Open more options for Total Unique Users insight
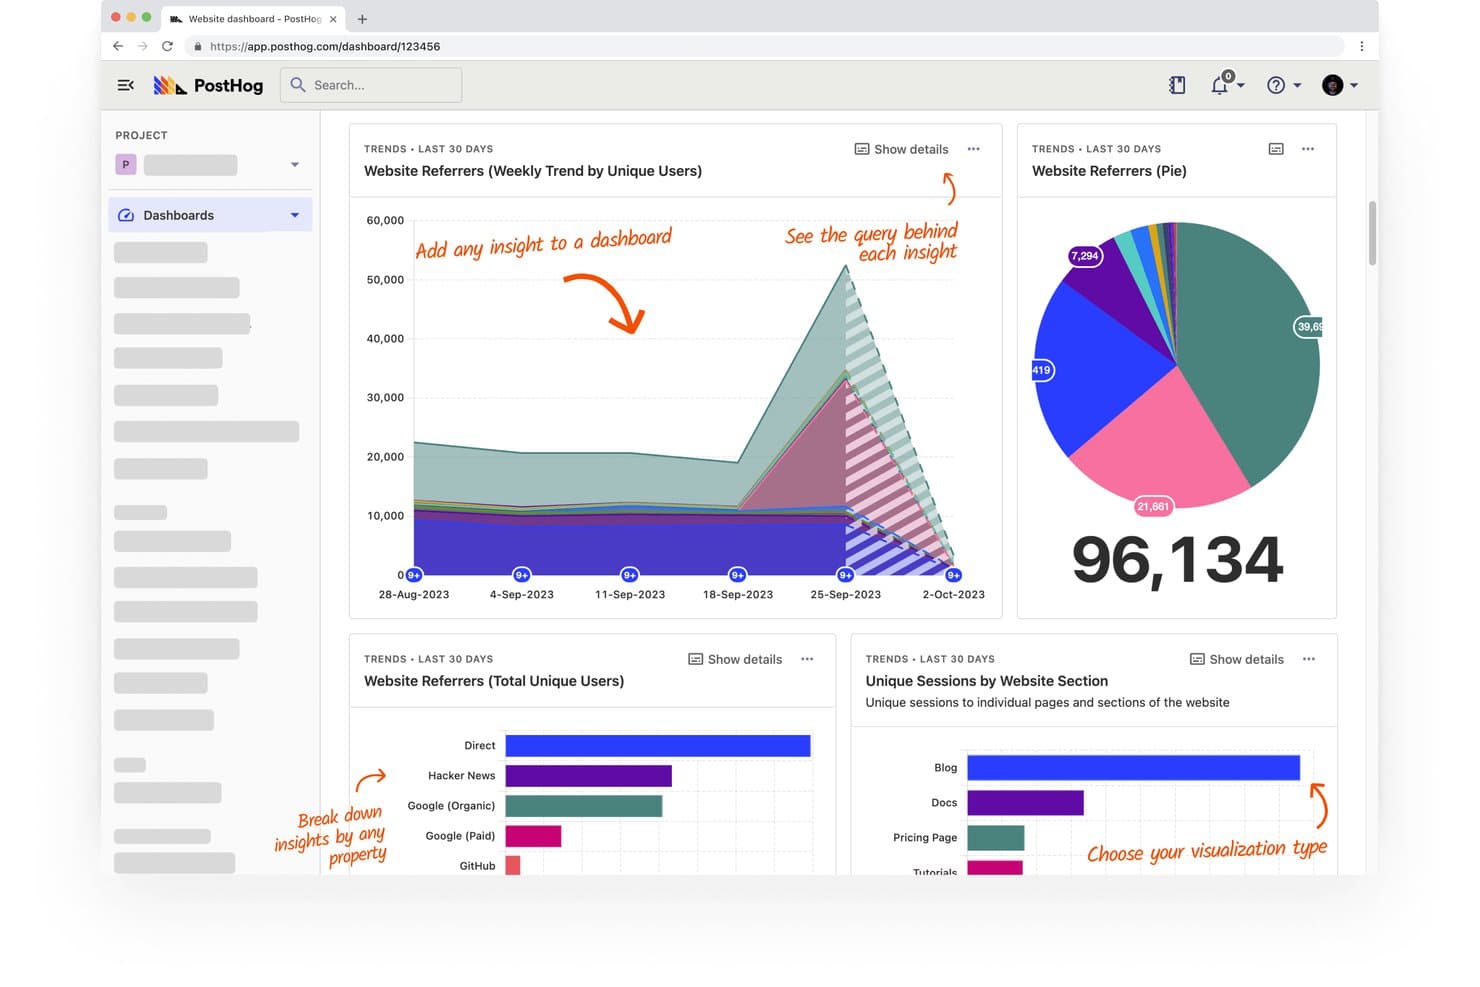1480x987 pixels. point(807,659)
